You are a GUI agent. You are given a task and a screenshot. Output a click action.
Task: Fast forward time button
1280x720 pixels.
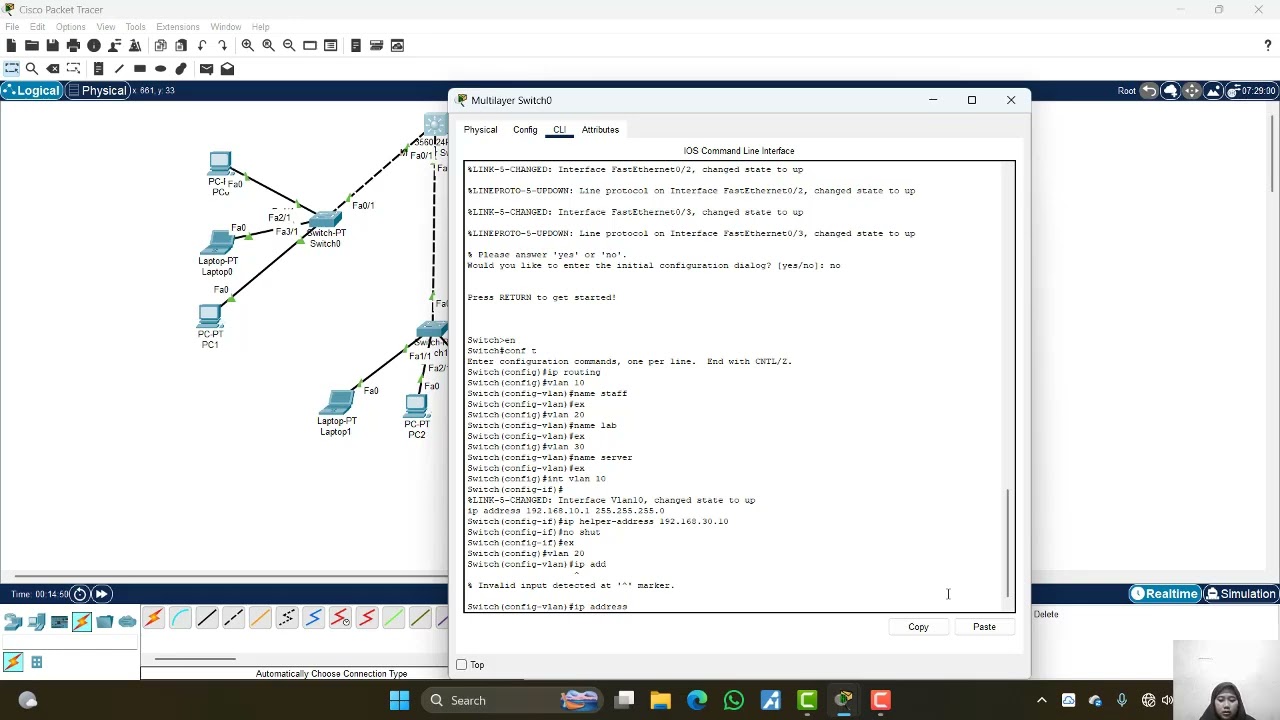(101, 594)
